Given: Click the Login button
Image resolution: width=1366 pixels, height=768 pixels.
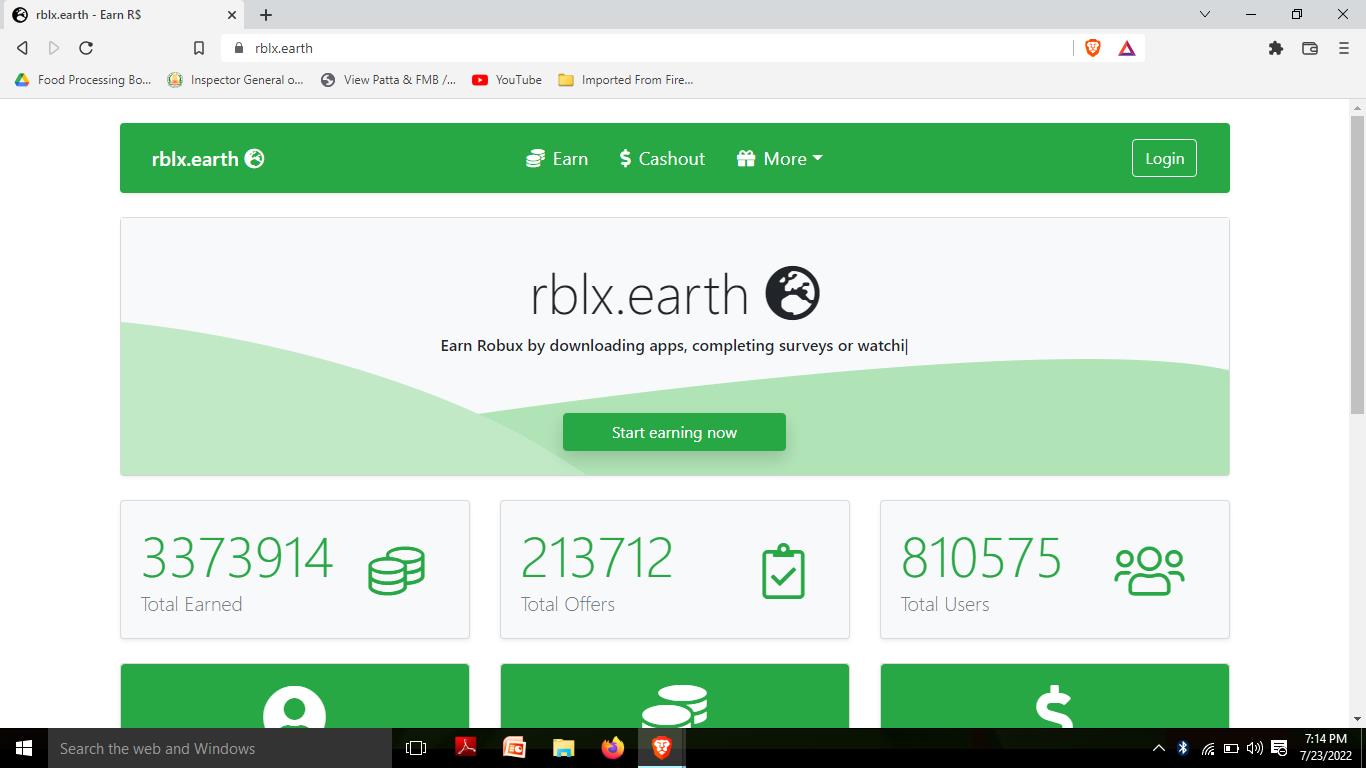Looking at the screenshot, I should point(1164,158).
